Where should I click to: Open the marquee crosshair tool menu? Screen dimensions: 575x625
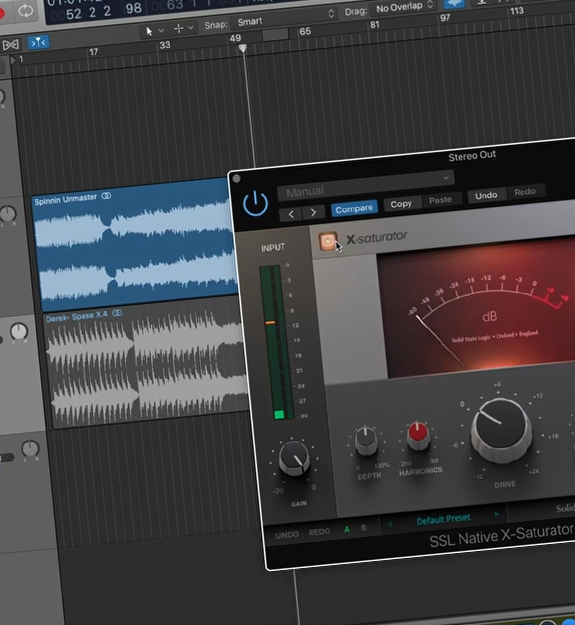pyautogui.click(x=183, y=28)
